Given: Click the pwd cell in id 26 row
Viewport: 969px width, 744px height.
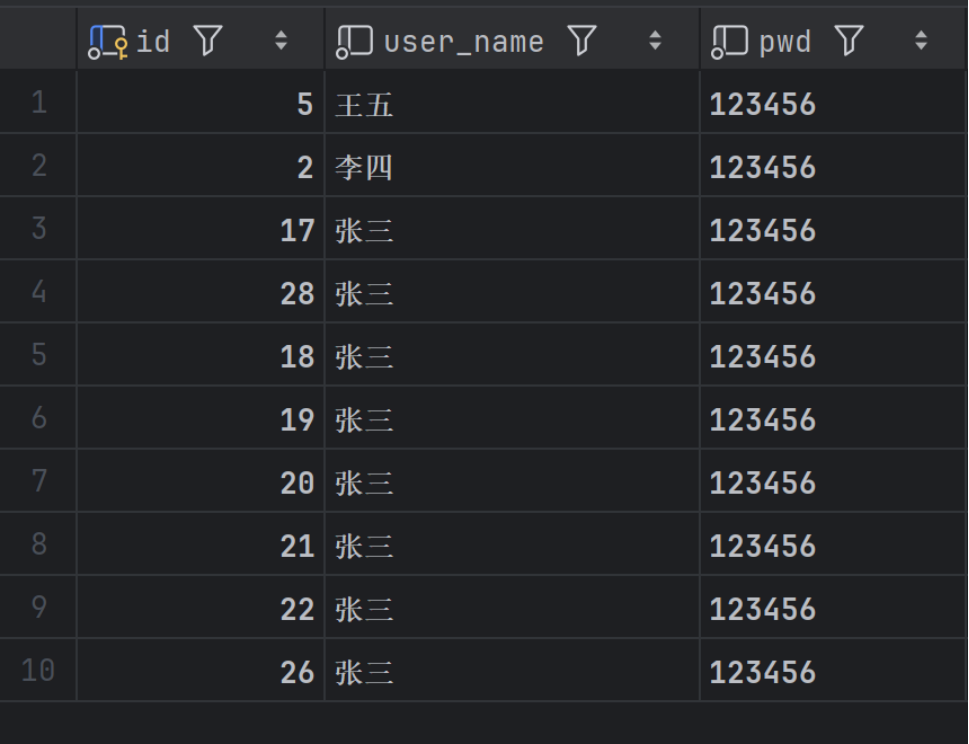Looking at the screenshot, I should 834,670.
